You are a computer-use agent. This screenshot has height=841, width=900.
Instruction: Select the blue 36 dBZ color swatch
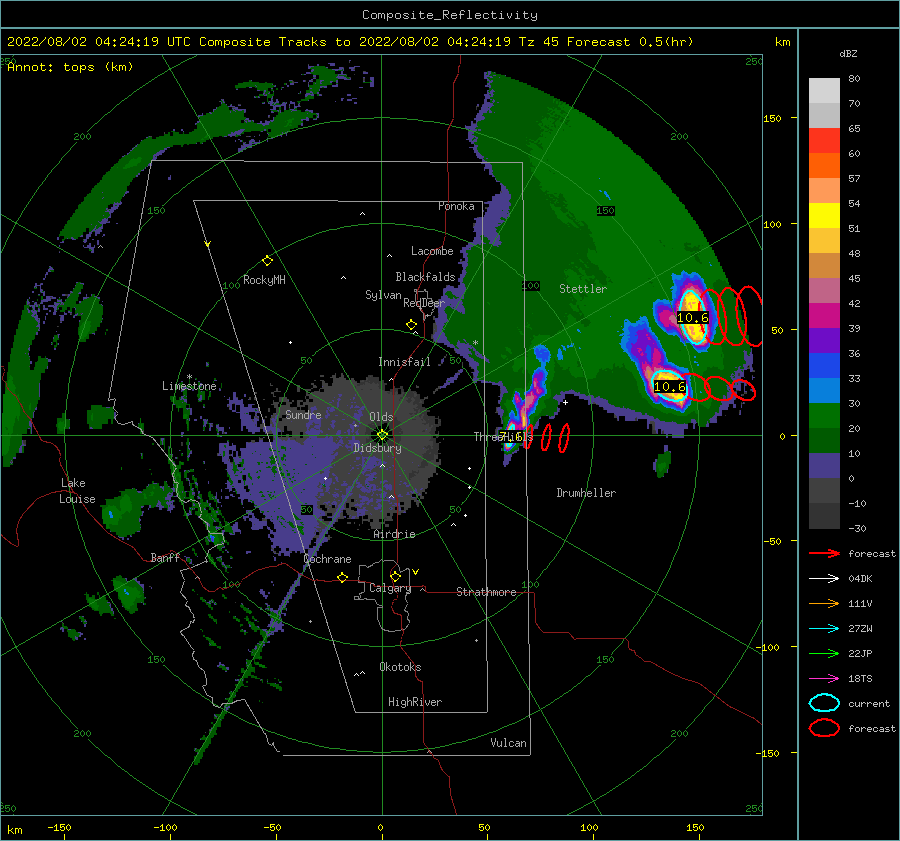pos(824,366)
